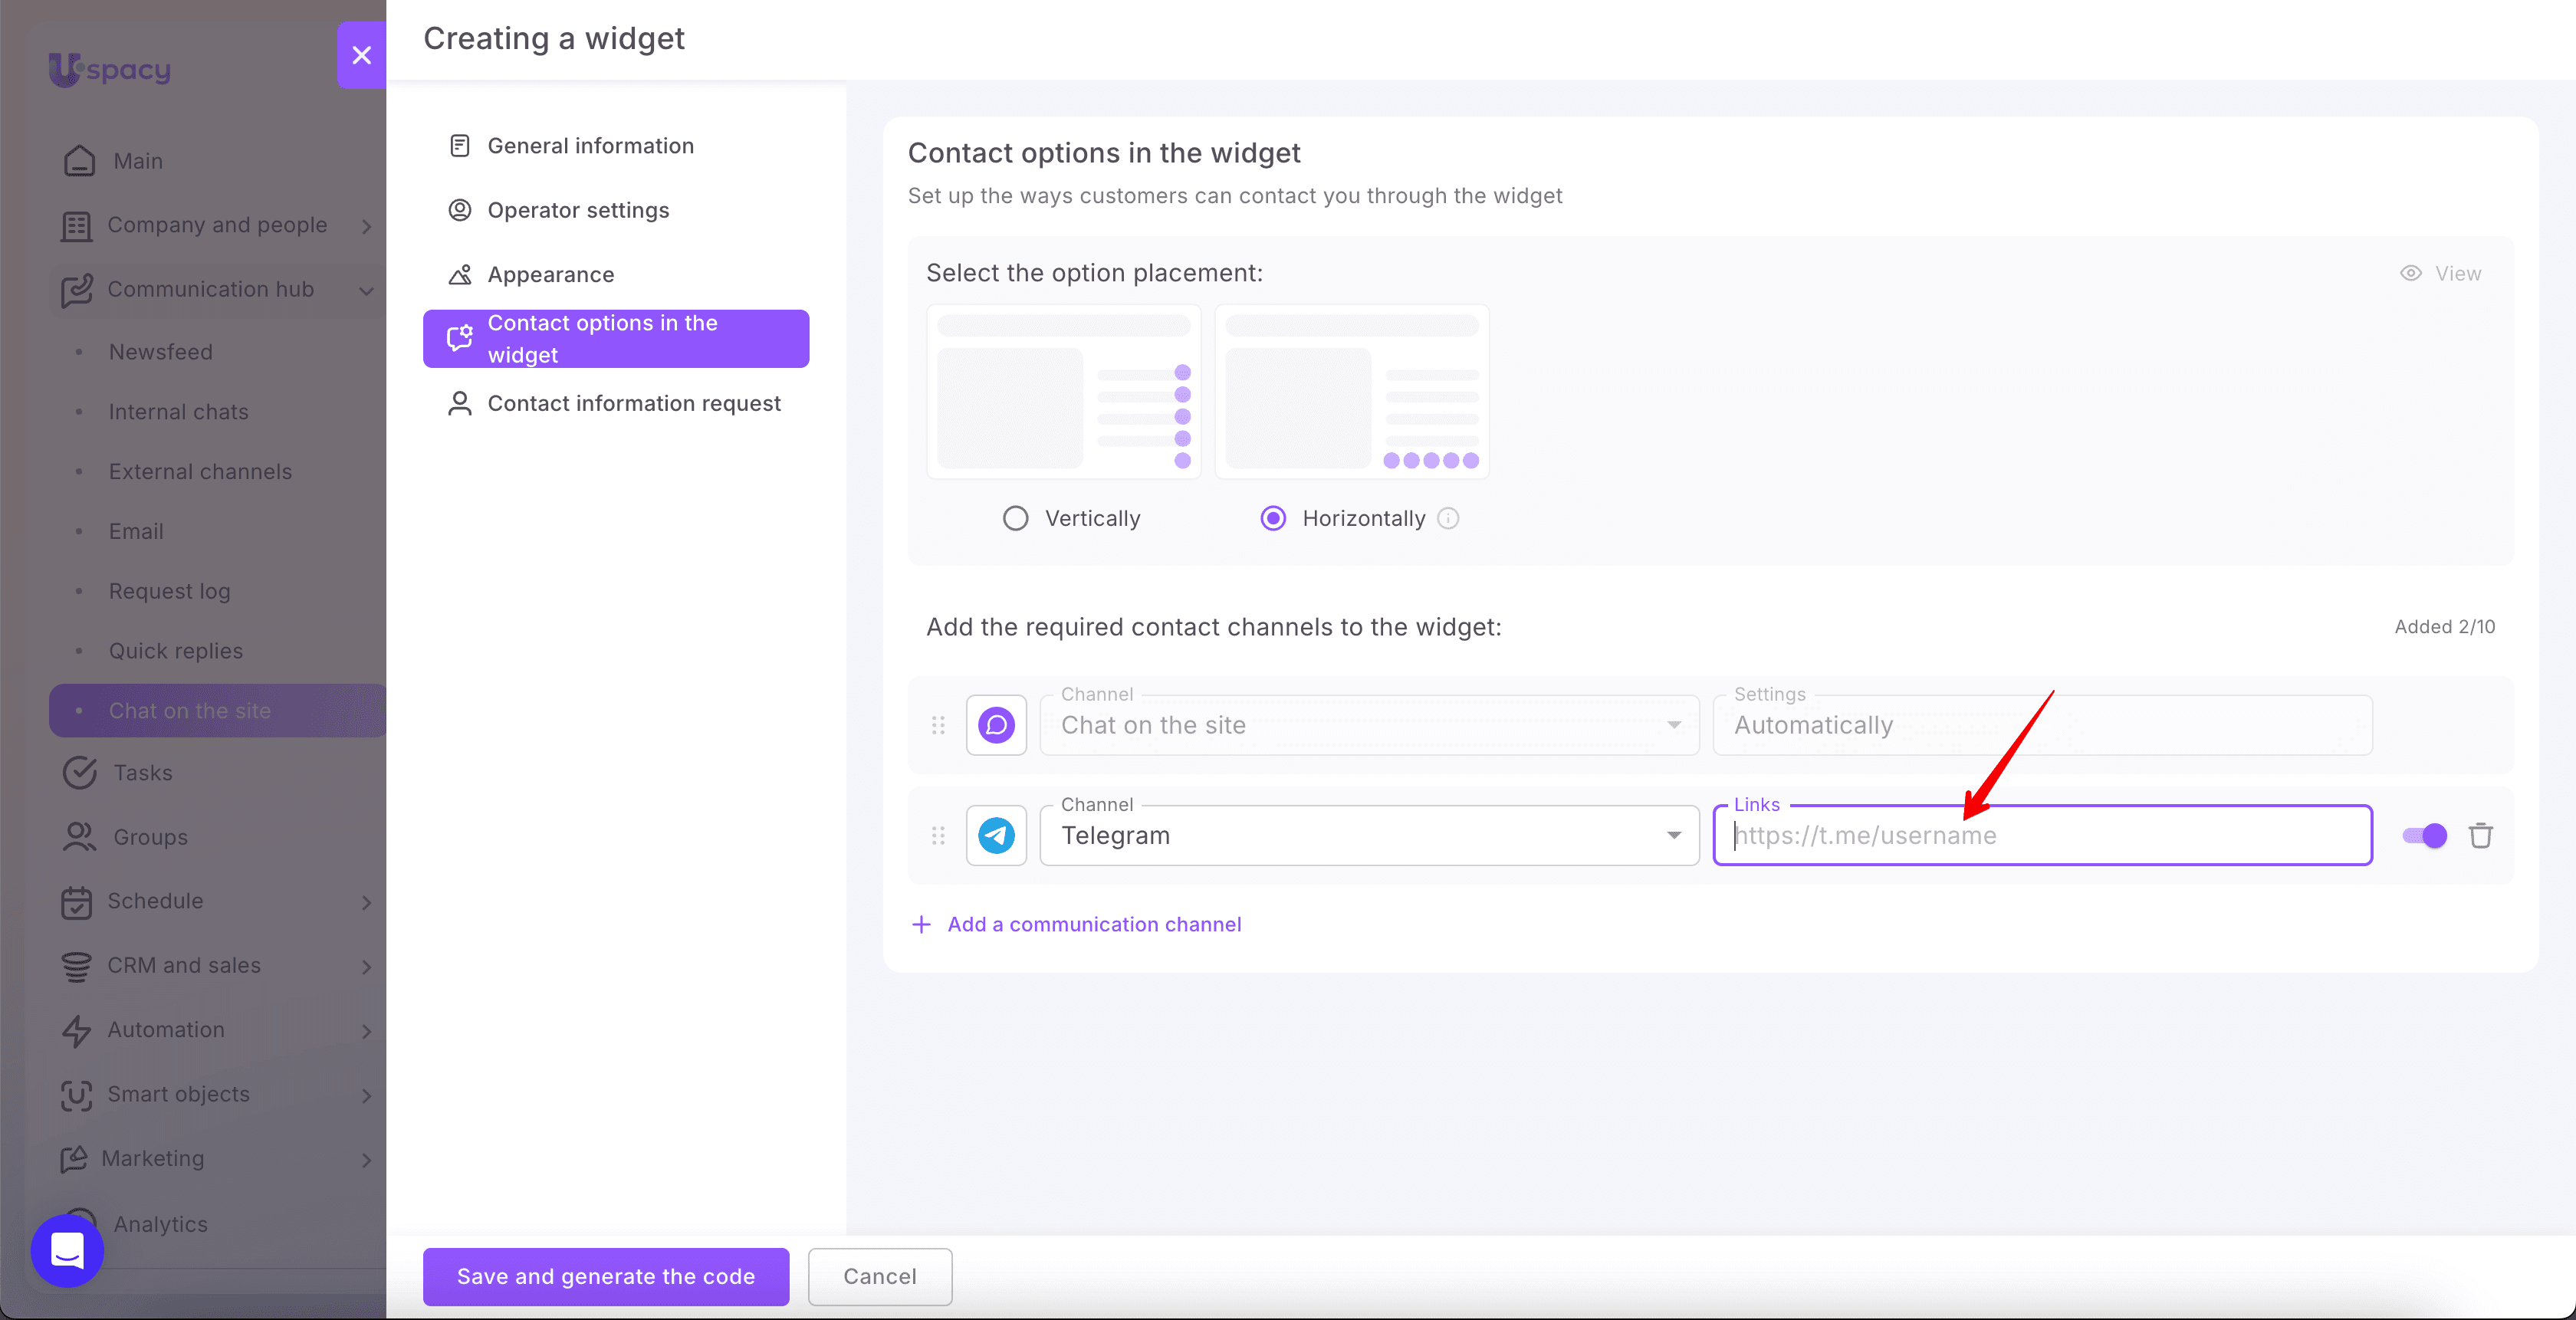
Task: Click the General information document icon
Action: click(460, 146)
